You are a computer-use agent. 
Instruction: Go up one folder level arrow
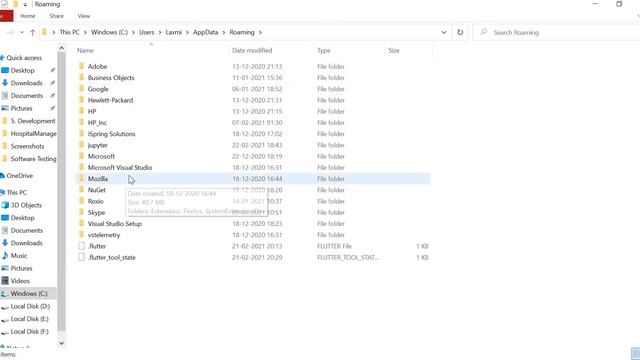32,32
